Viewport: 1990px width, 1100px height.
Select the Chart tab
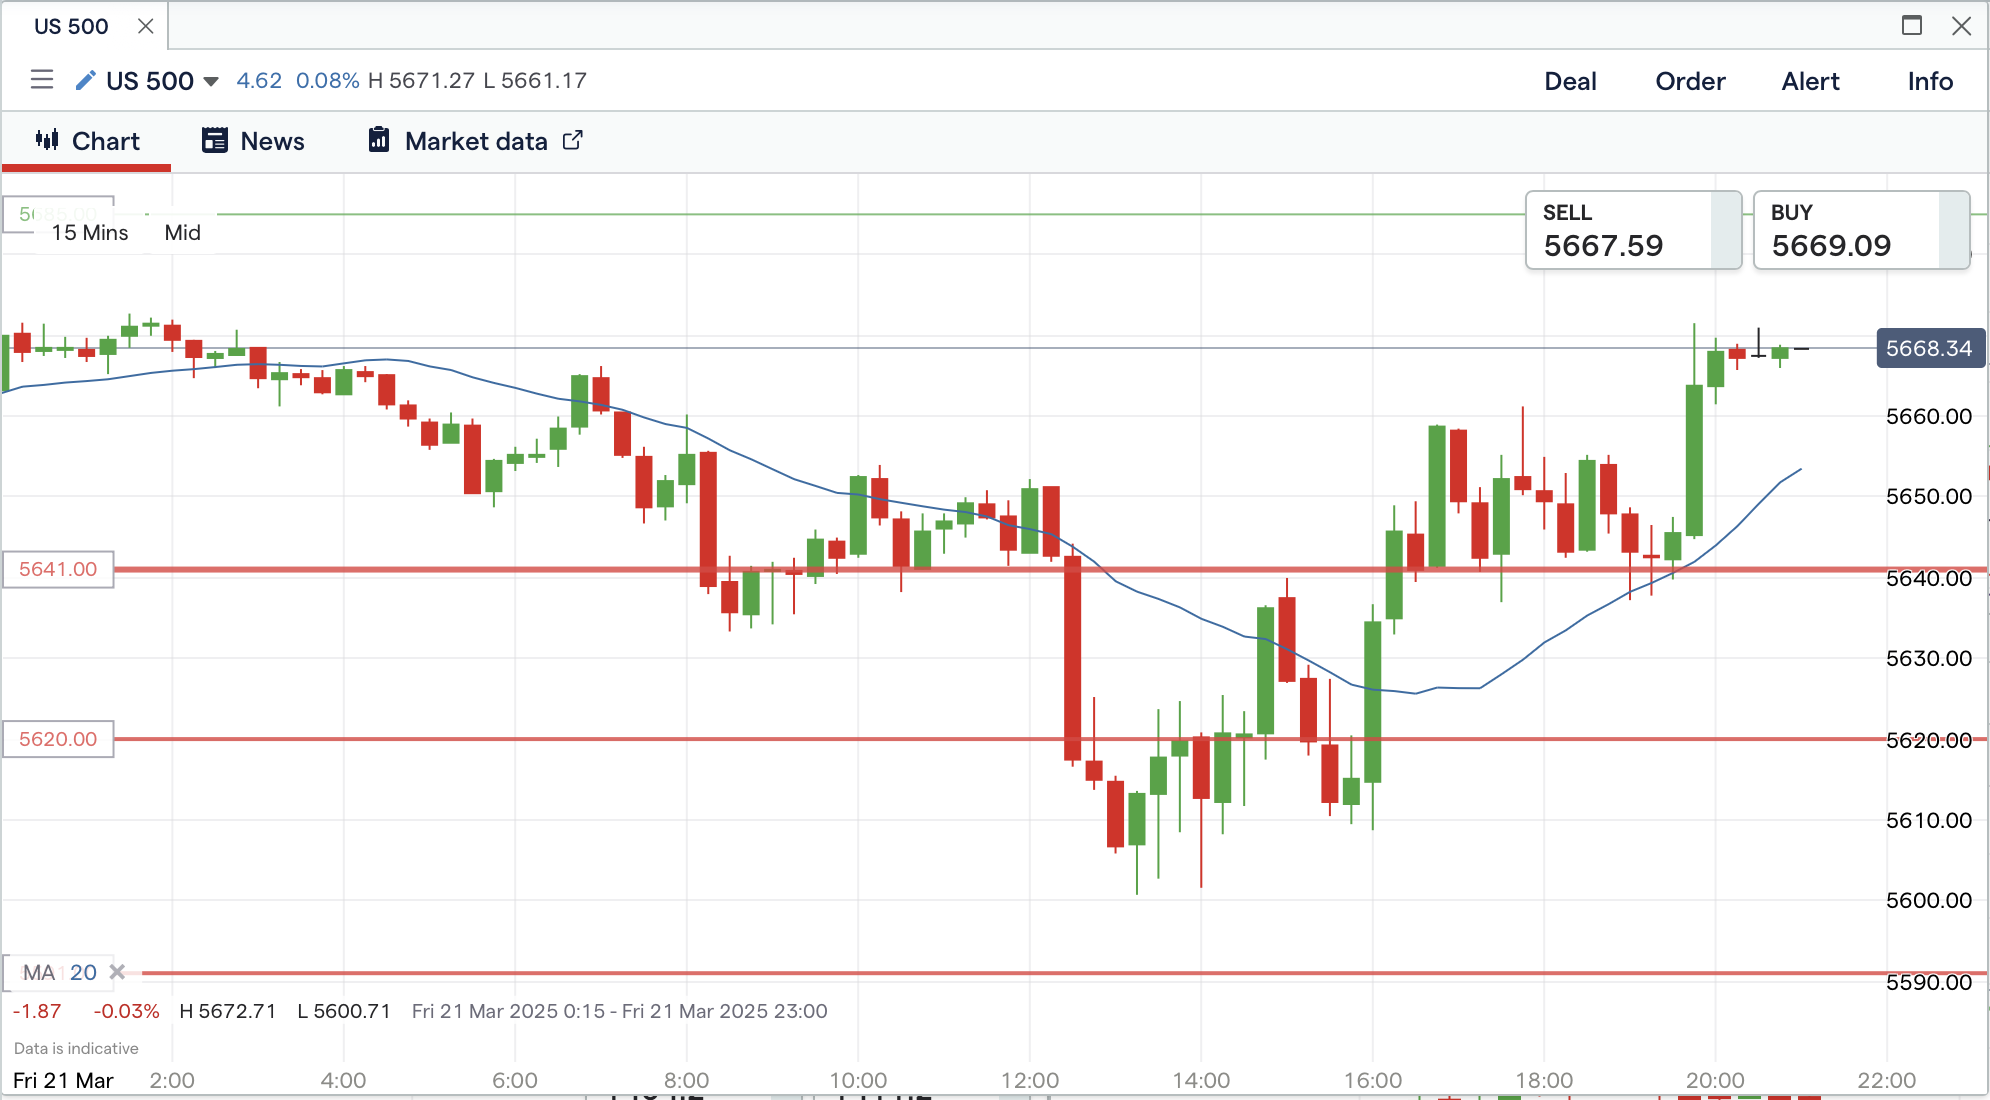105,141
